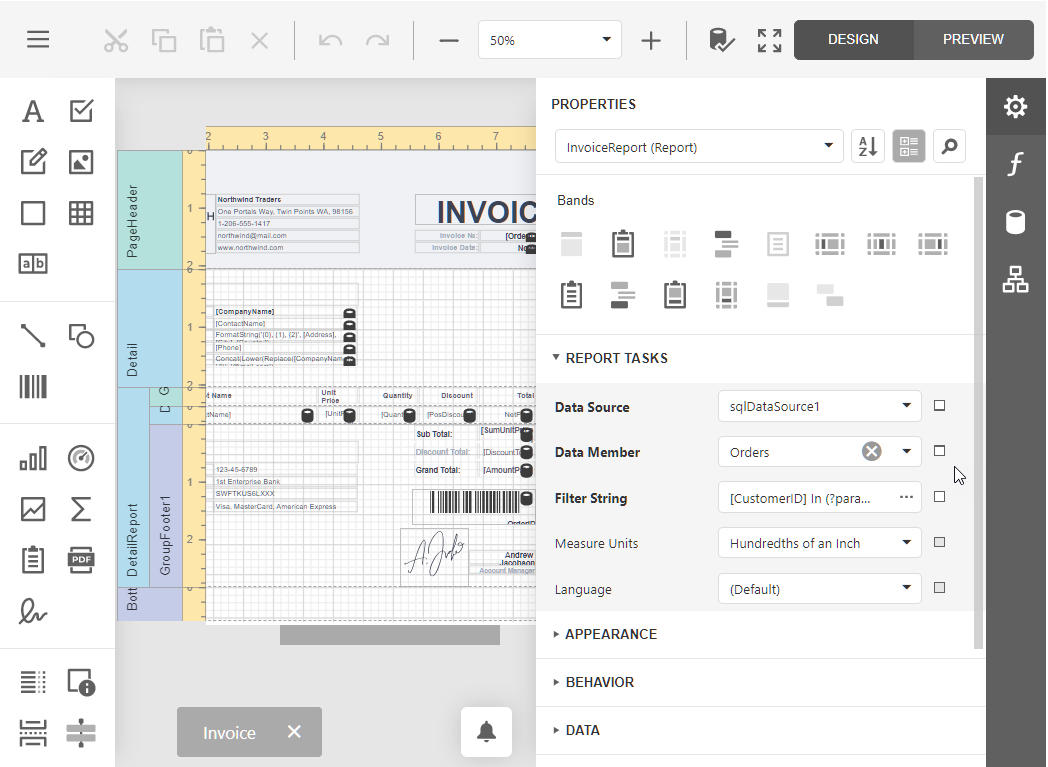Click the Cut scissors icon
This screenshot has width=1048, height=767.
(116, 40)
